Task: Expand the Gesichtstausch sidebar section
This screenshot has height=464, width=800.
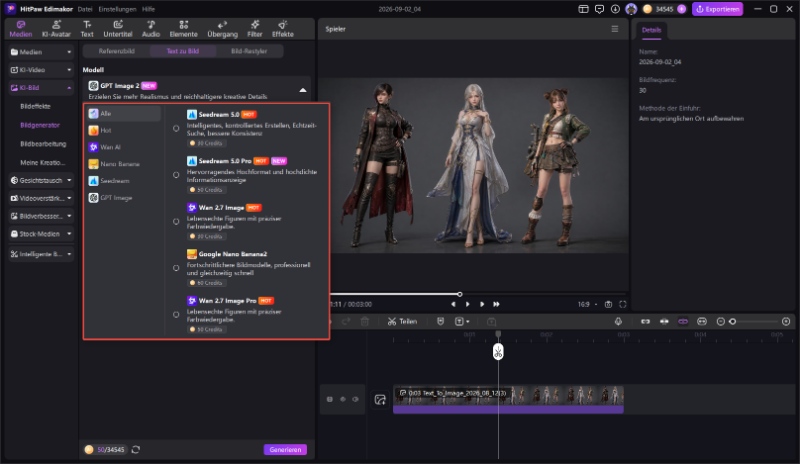Action: point(41,180)
